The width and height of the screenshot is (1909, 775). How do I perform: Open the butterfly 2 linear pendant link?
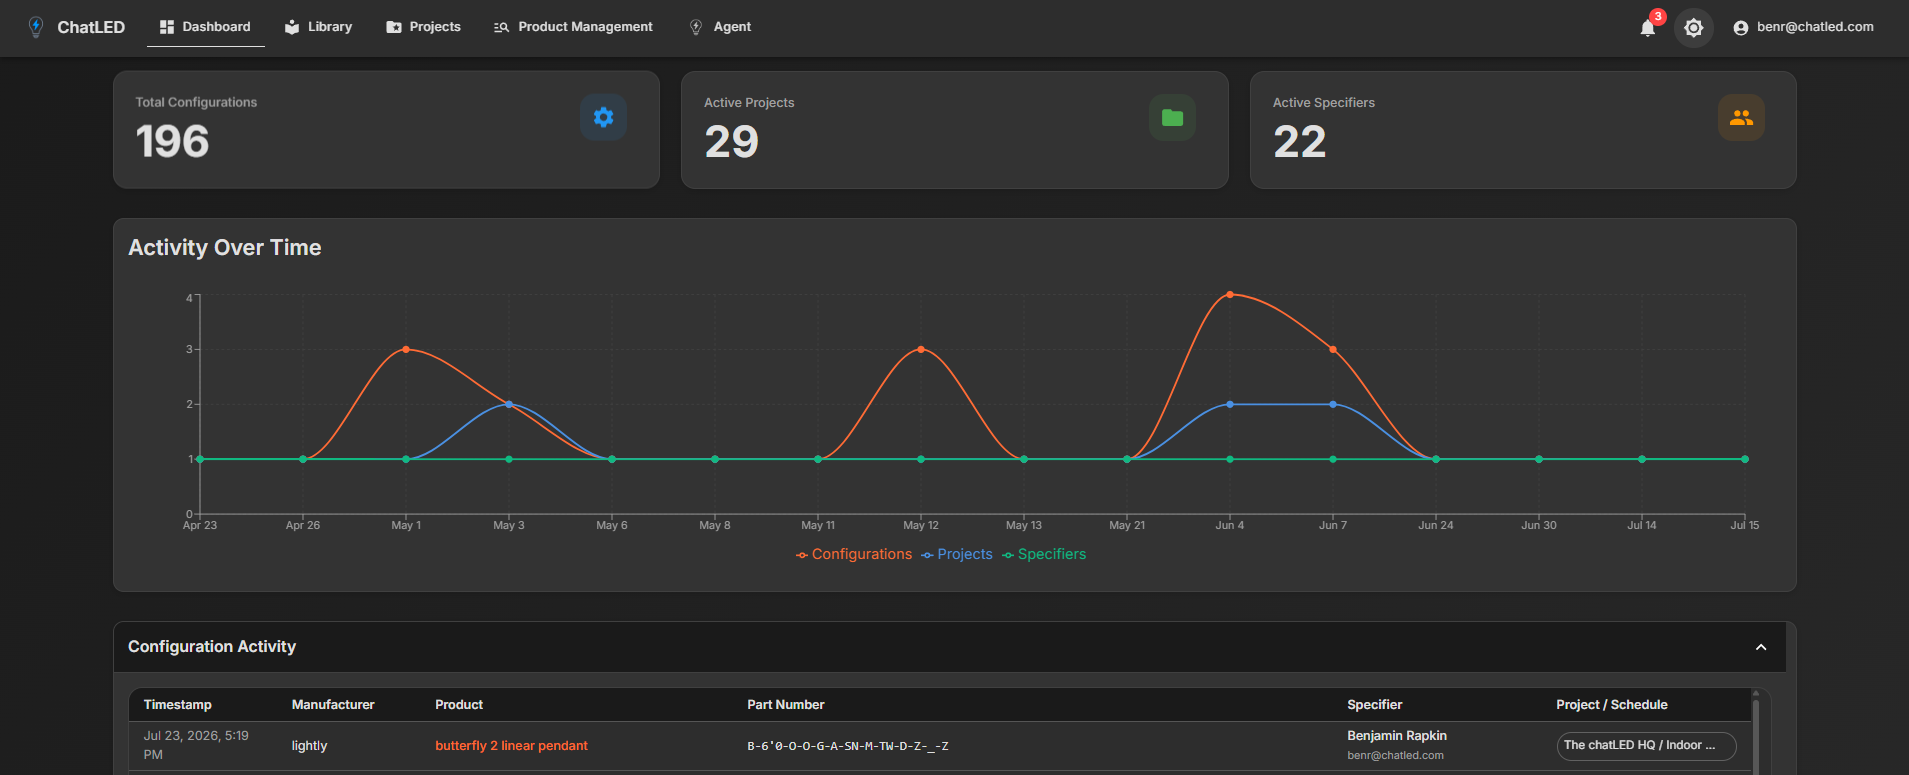511,746
